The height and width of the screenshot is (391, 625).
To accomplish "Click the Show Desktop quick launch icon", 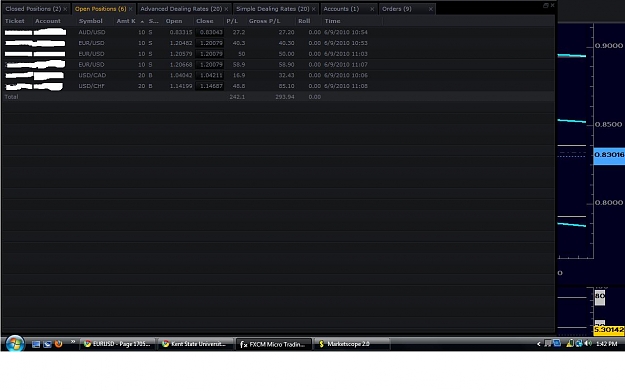I will click(x=36, y=344).
